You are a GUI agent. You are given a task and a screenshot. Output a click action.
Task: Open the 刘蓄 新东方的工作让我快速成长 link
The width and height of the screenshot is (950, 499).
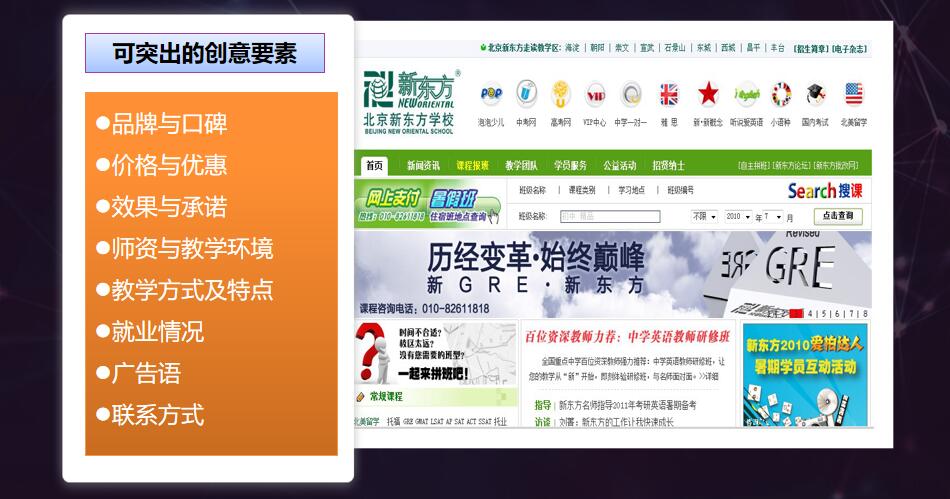[x=616, y=422]
